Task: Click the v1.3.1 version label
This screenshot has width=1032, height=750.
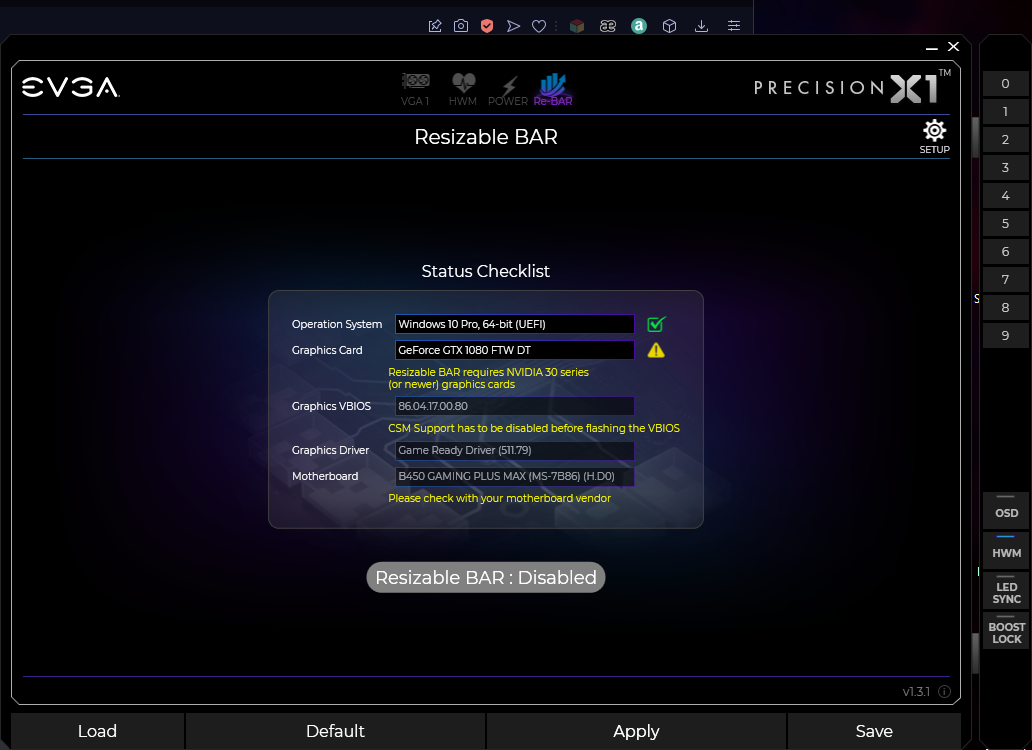Action: [916, 691]
